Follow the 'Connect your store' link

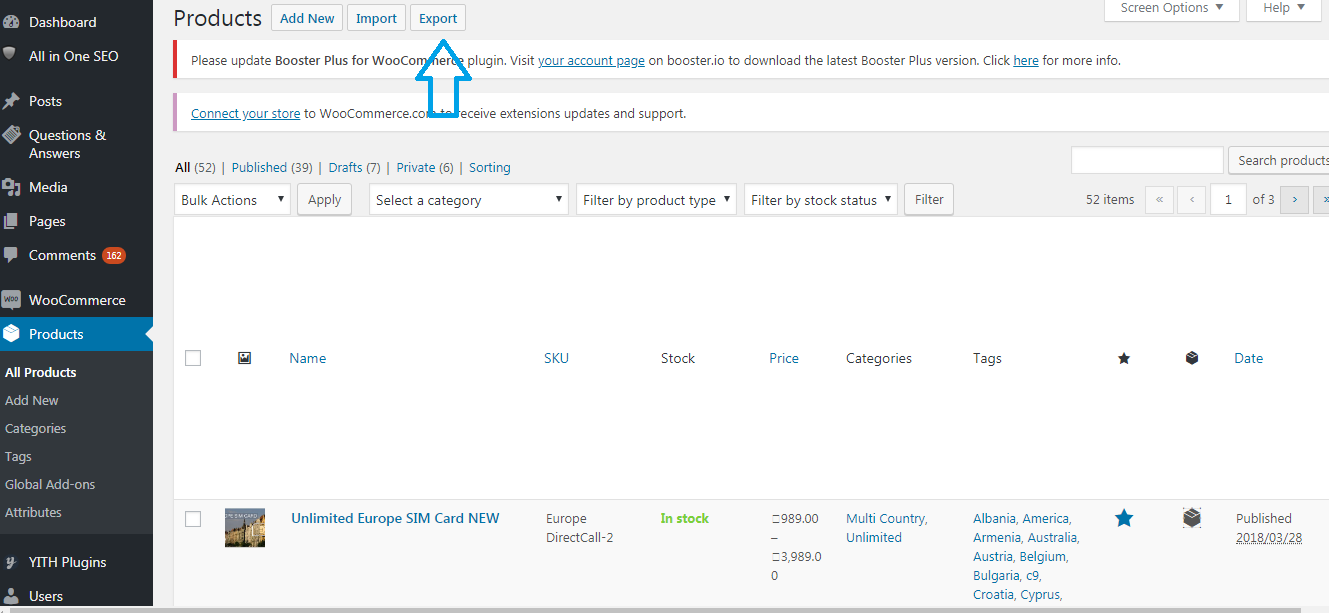click(x=246, y=113)
